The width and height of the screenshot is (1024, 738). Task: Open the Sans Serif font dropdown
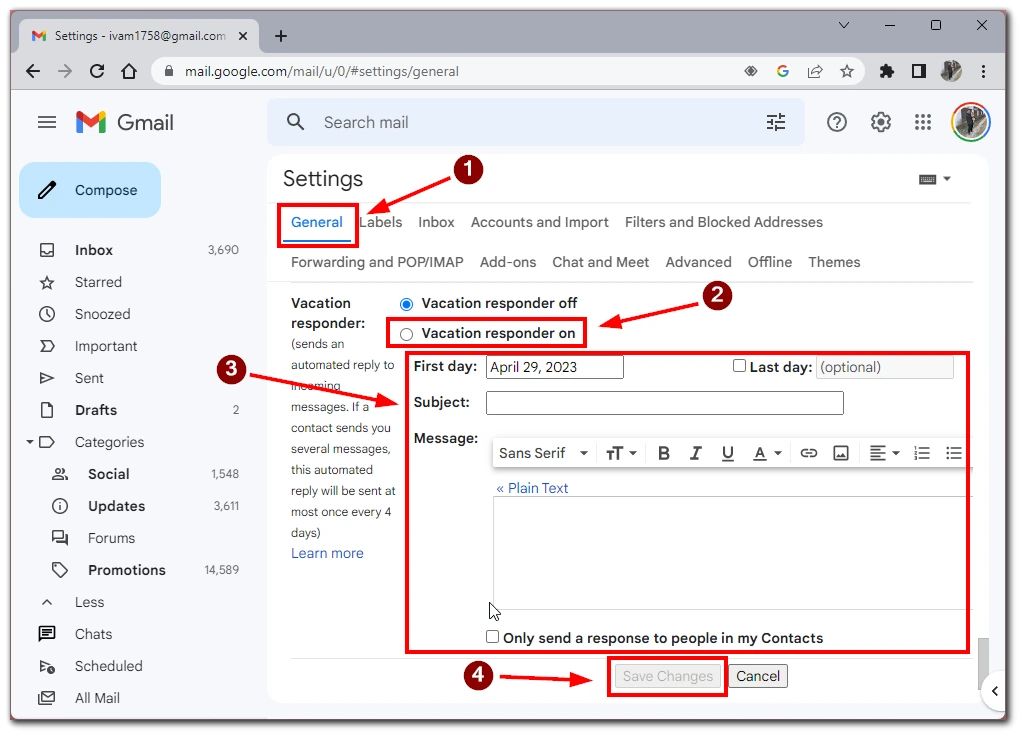pyautogui.click(x=543, y=453)
